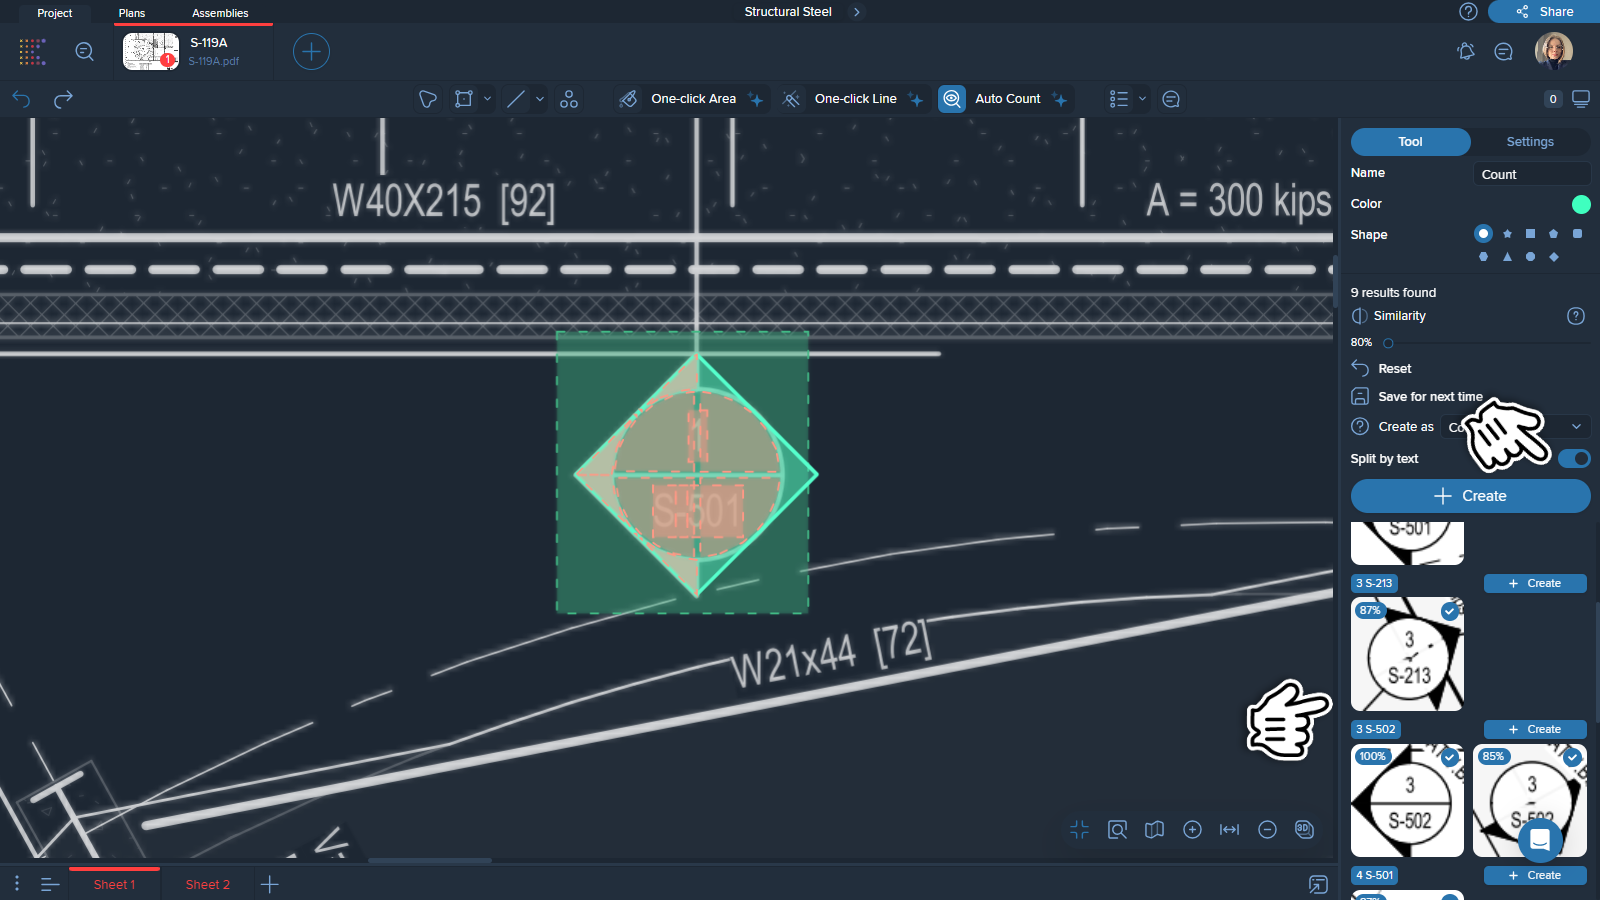This screenshot has height=900, width=1600.
Task: Open the Create as dropdown
Action: tap(1515, 427)
